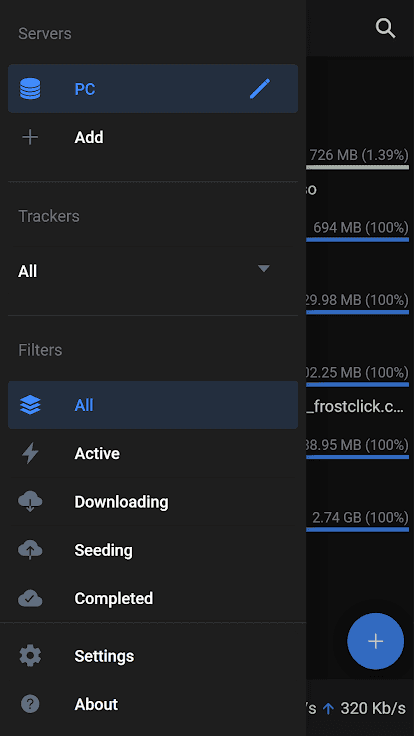Click the stacked layers icon for All filter
414x736 pixels.
(x=30, y=405)
